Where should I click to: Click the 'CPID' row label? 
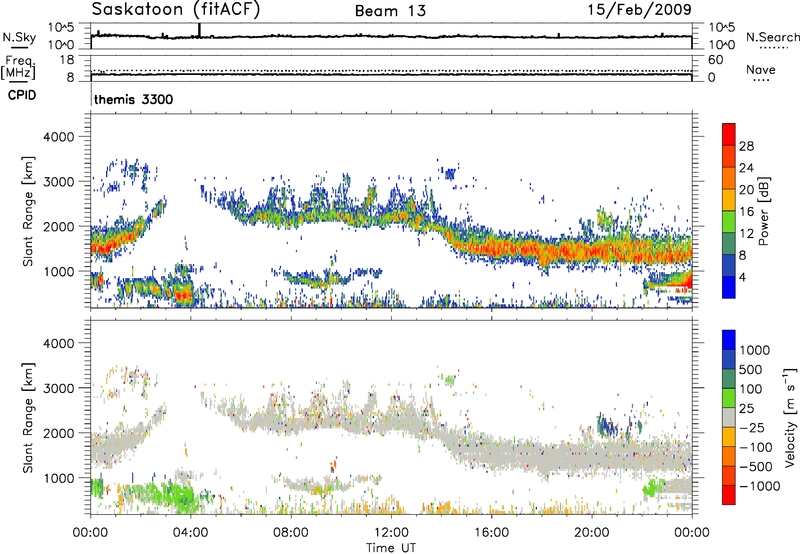point(22,95)
